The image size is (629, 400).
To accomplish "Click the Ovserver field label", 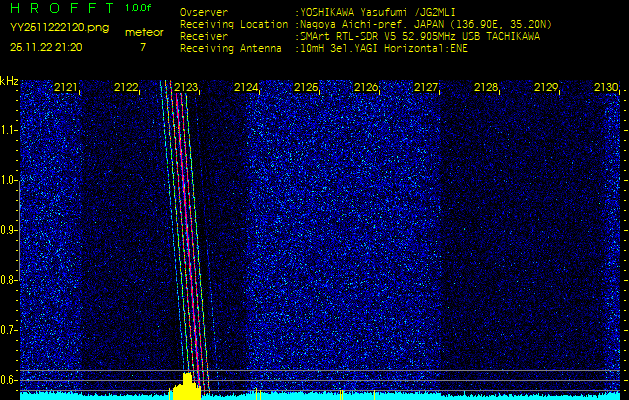I will pos(204,12).
